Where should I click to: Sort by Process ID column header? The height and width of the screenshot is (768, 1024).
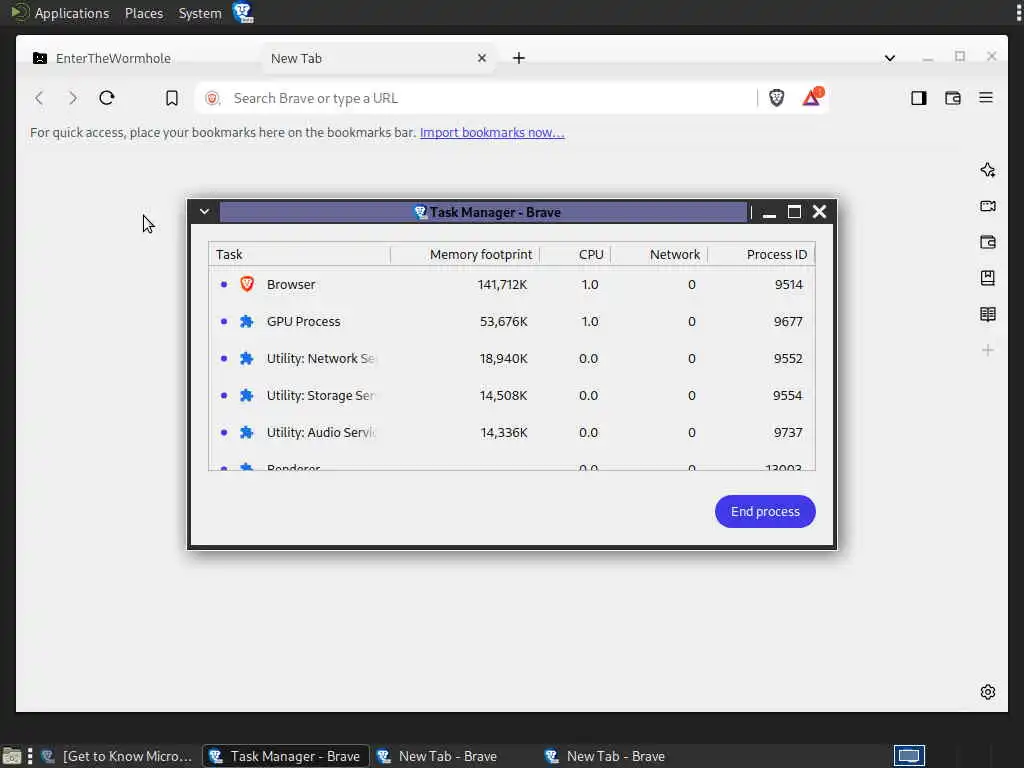[x=761, y=254]
